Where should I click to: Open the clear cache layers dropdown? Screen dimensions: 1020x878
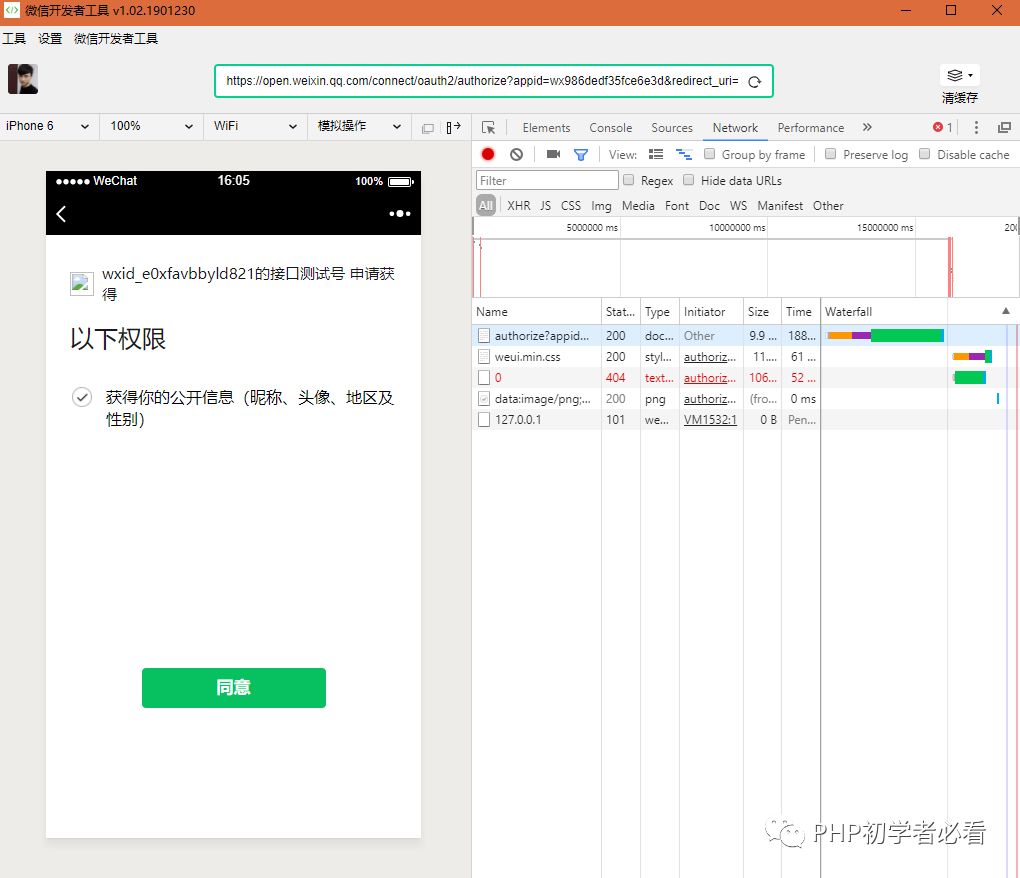[960, 75]
